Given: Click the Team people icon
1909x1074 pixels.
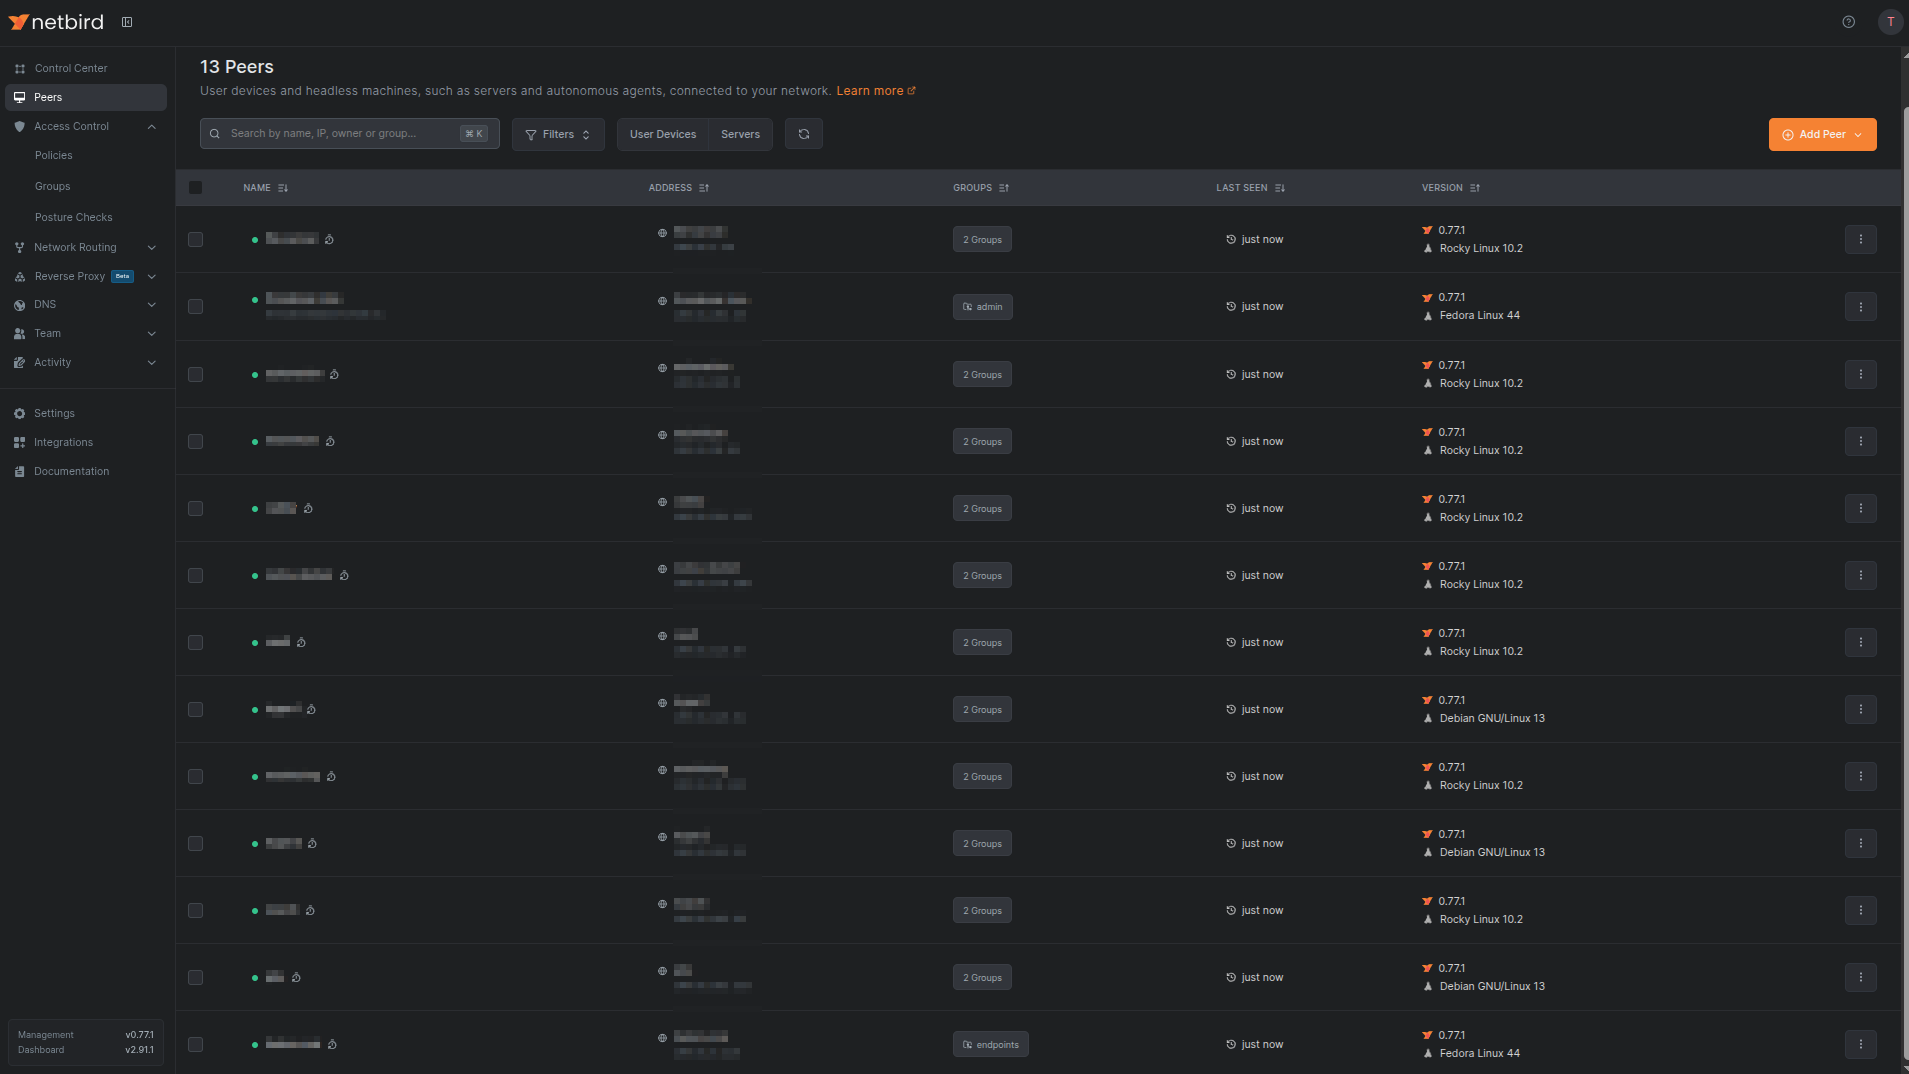Looking at the screenshot, I should (20, 334).
